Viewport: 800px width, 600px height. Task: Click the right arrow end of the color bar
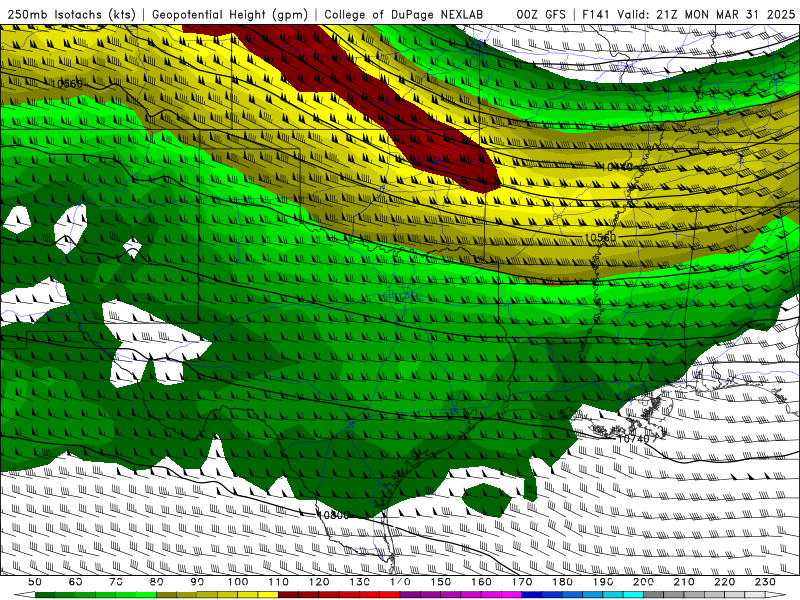tap(776, 595)
